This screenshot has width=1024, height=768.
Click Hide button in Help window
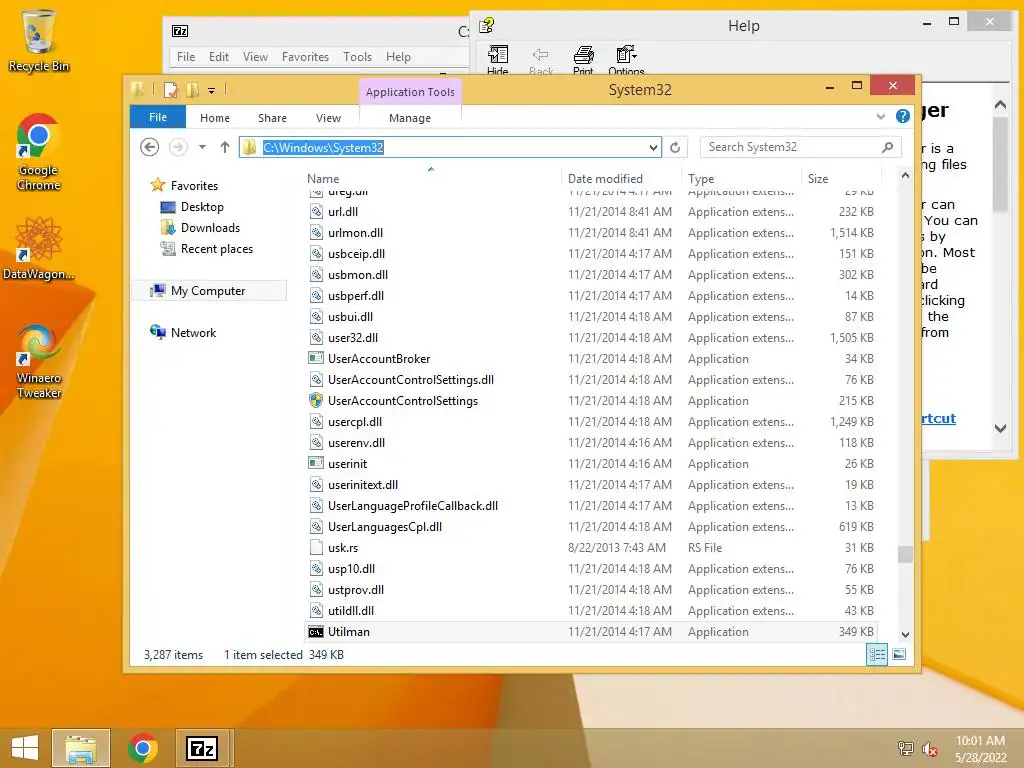pyautogui.click(x=498, y=61)
